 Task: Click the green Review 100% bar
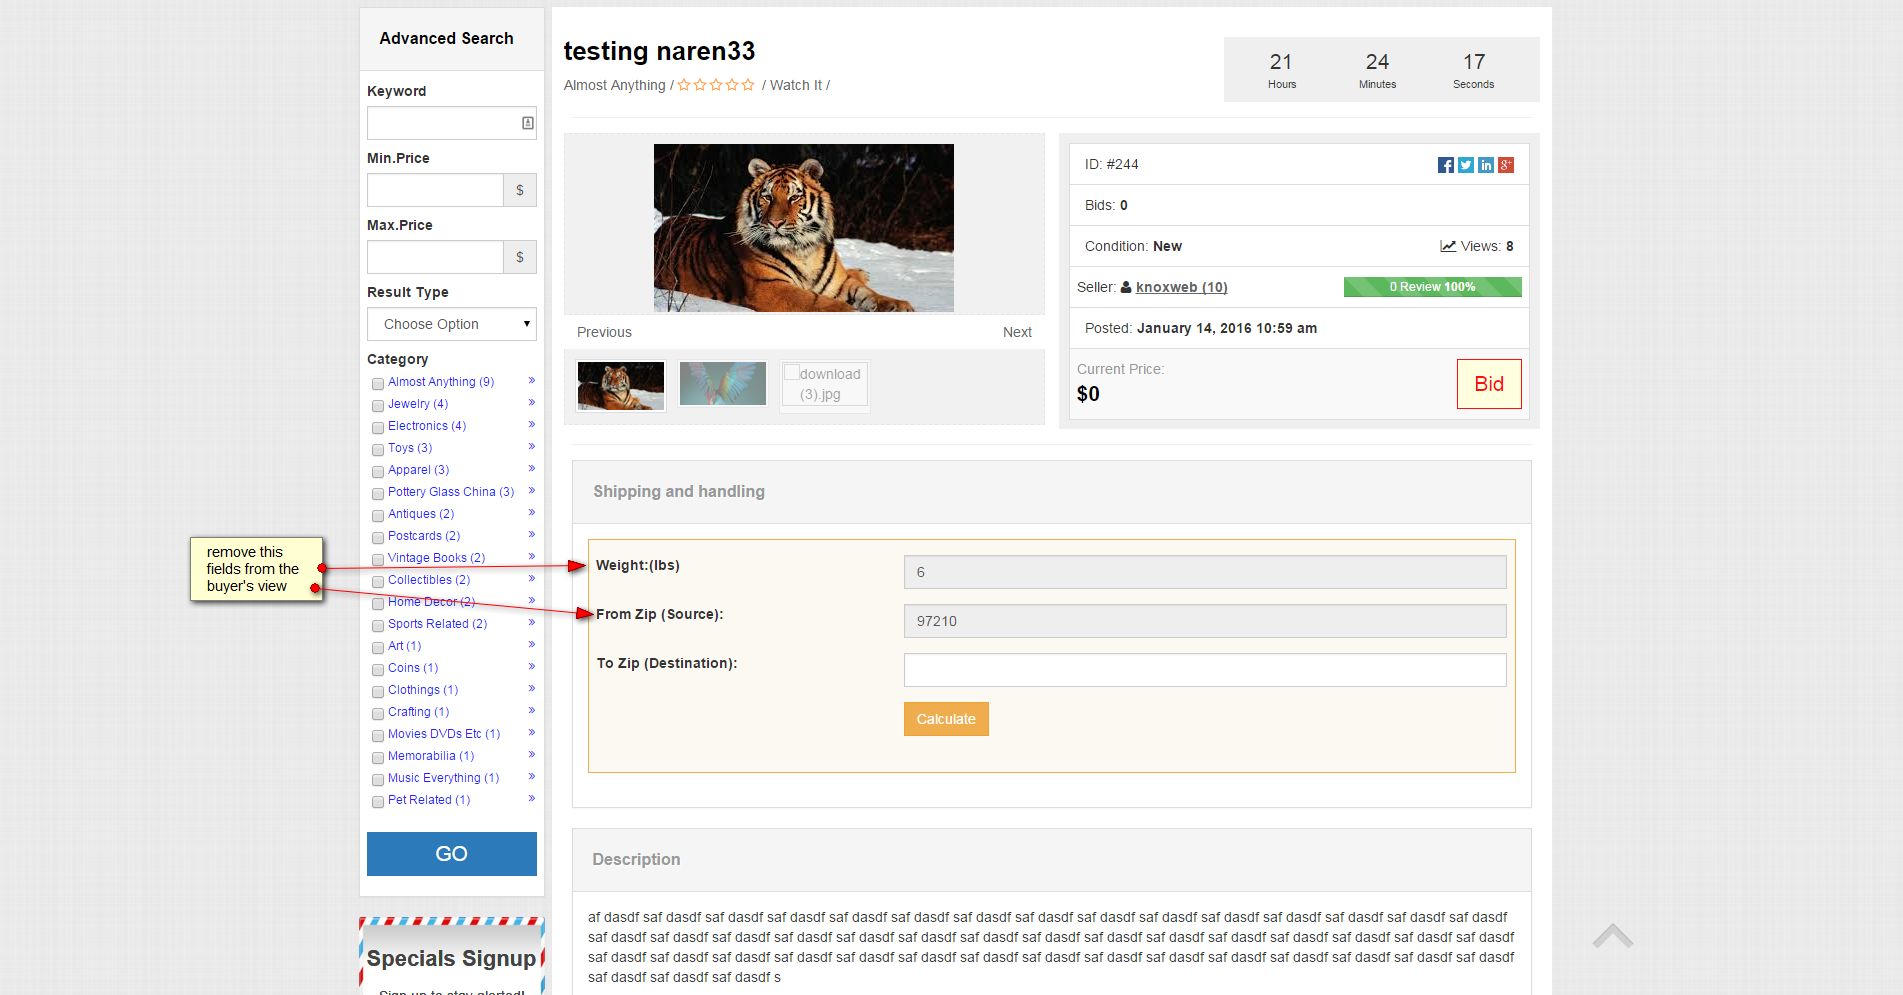[x=1432, y=287]
